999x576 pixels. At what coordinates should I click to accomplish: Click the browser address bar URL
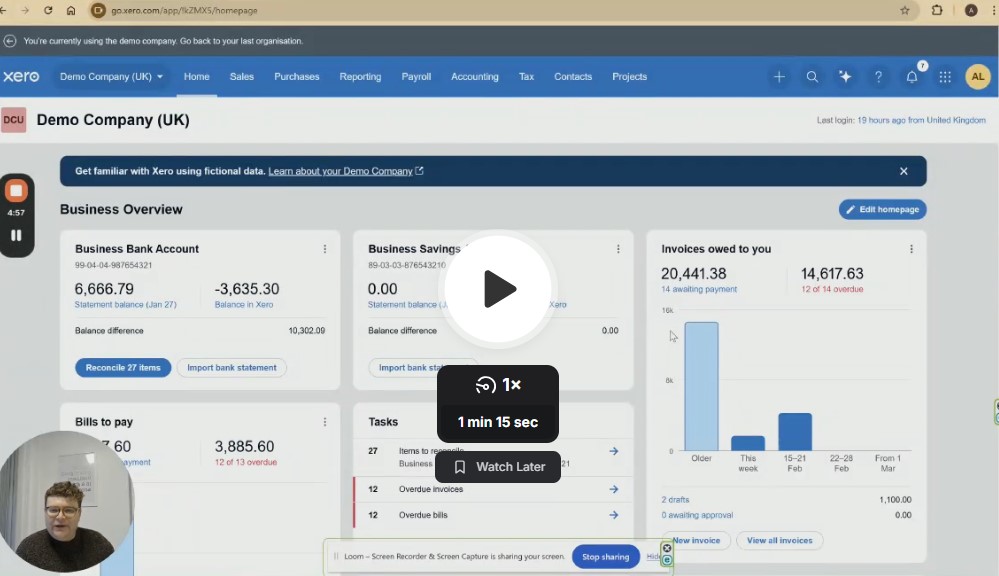pos(184,10)
